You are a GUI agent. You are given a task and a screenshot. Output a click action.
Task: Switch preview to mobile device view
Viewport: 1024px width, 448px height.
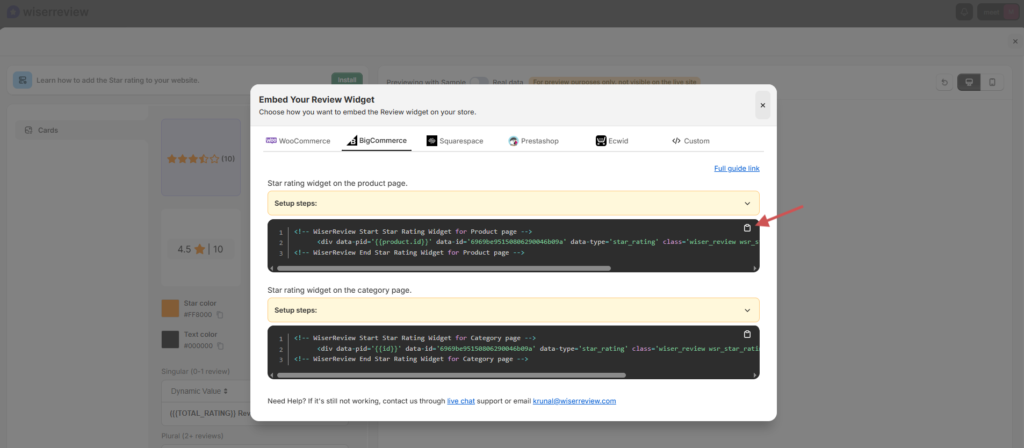991,82
